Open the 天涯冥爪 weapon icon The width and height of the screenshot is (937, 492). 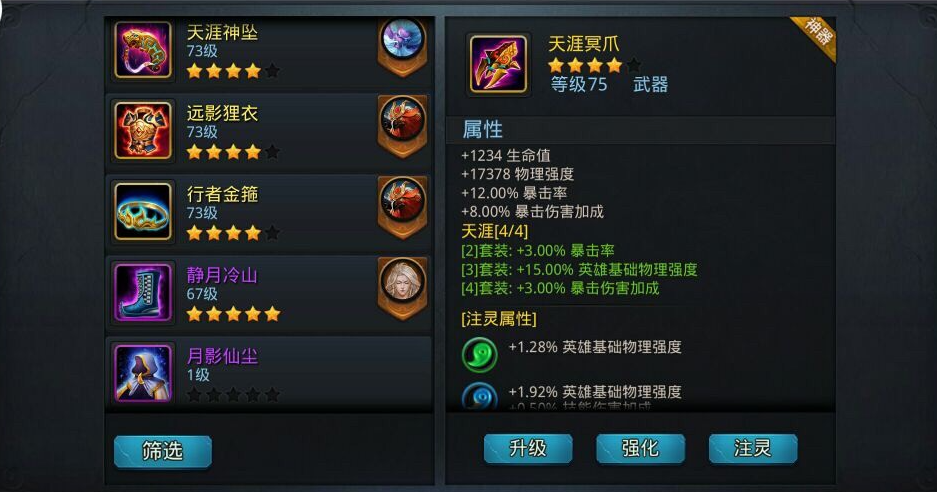pyautogui.click(x=498, y=63)
